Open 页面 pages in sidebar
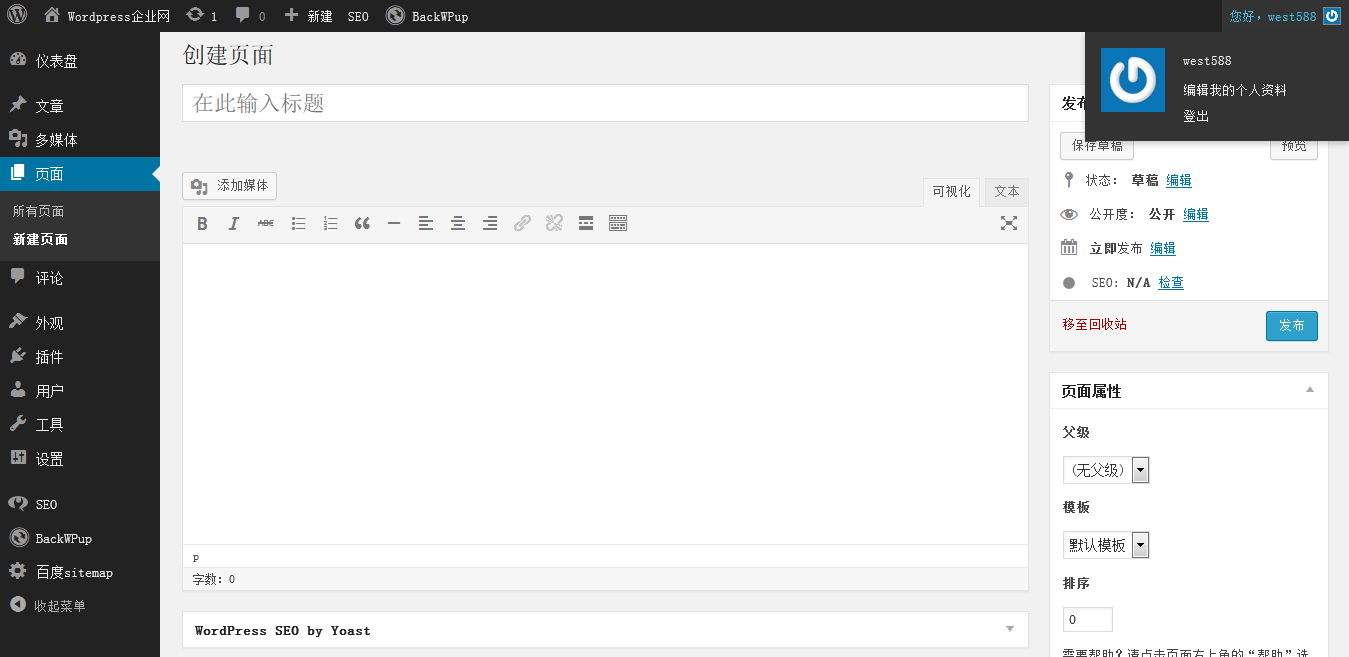This screenshot has height=657, width=1349. pos(80,174)
